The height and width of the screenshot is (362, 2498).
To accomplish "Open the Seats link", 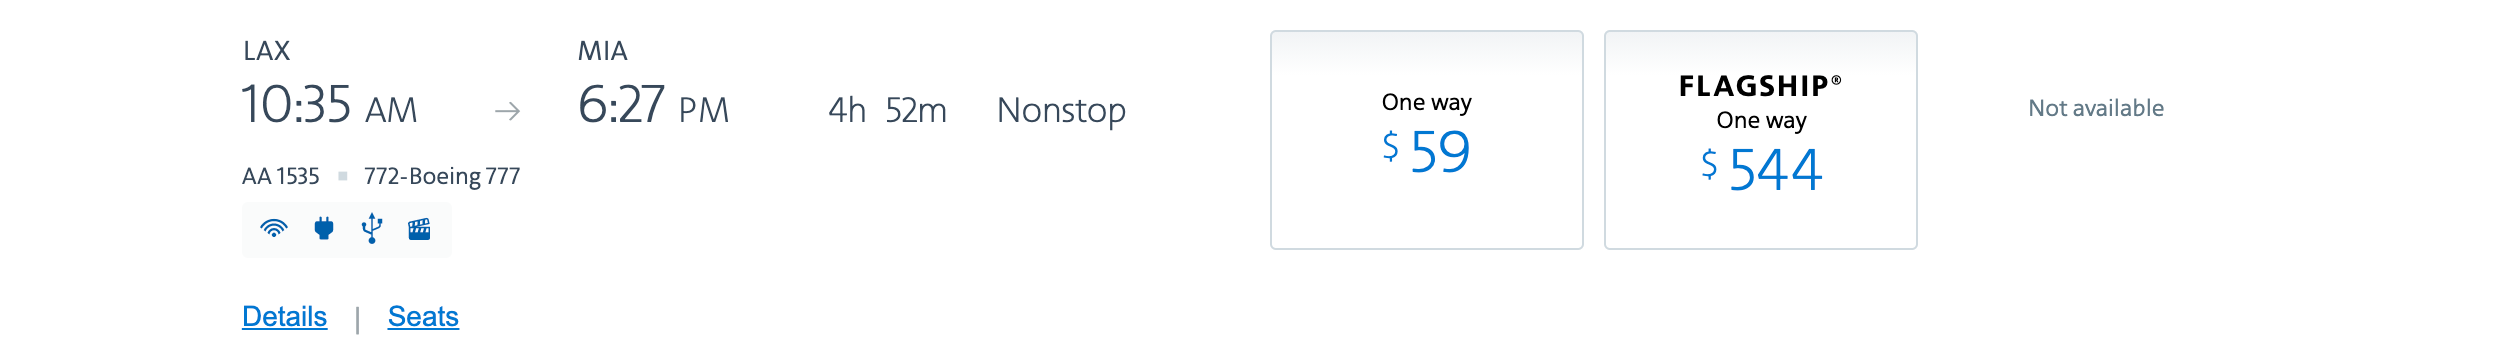I will [x=423, y=317].
